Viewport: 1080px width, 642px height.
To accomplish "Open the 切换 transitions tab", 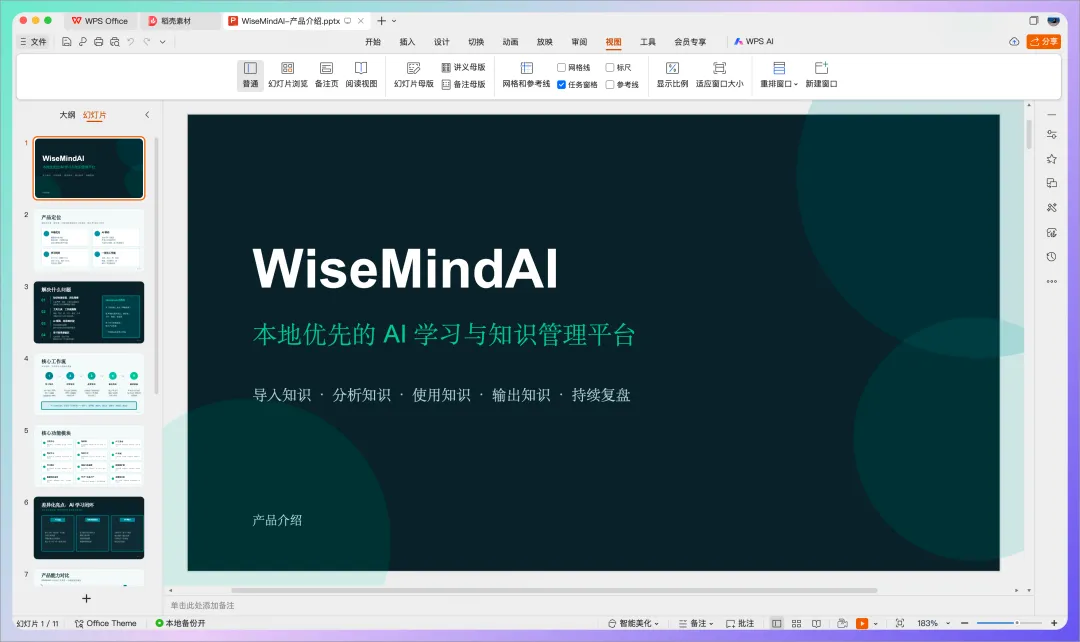I will click(x=476, y=42).
